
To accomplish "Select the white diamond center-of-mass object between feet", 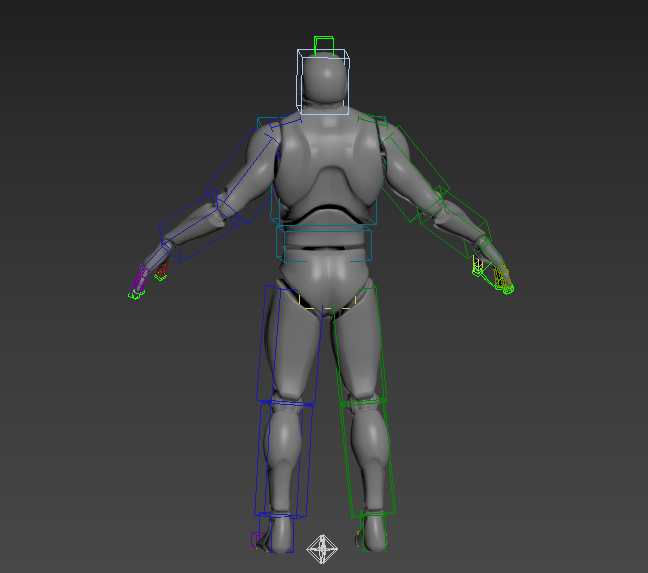I will [322, 549].
